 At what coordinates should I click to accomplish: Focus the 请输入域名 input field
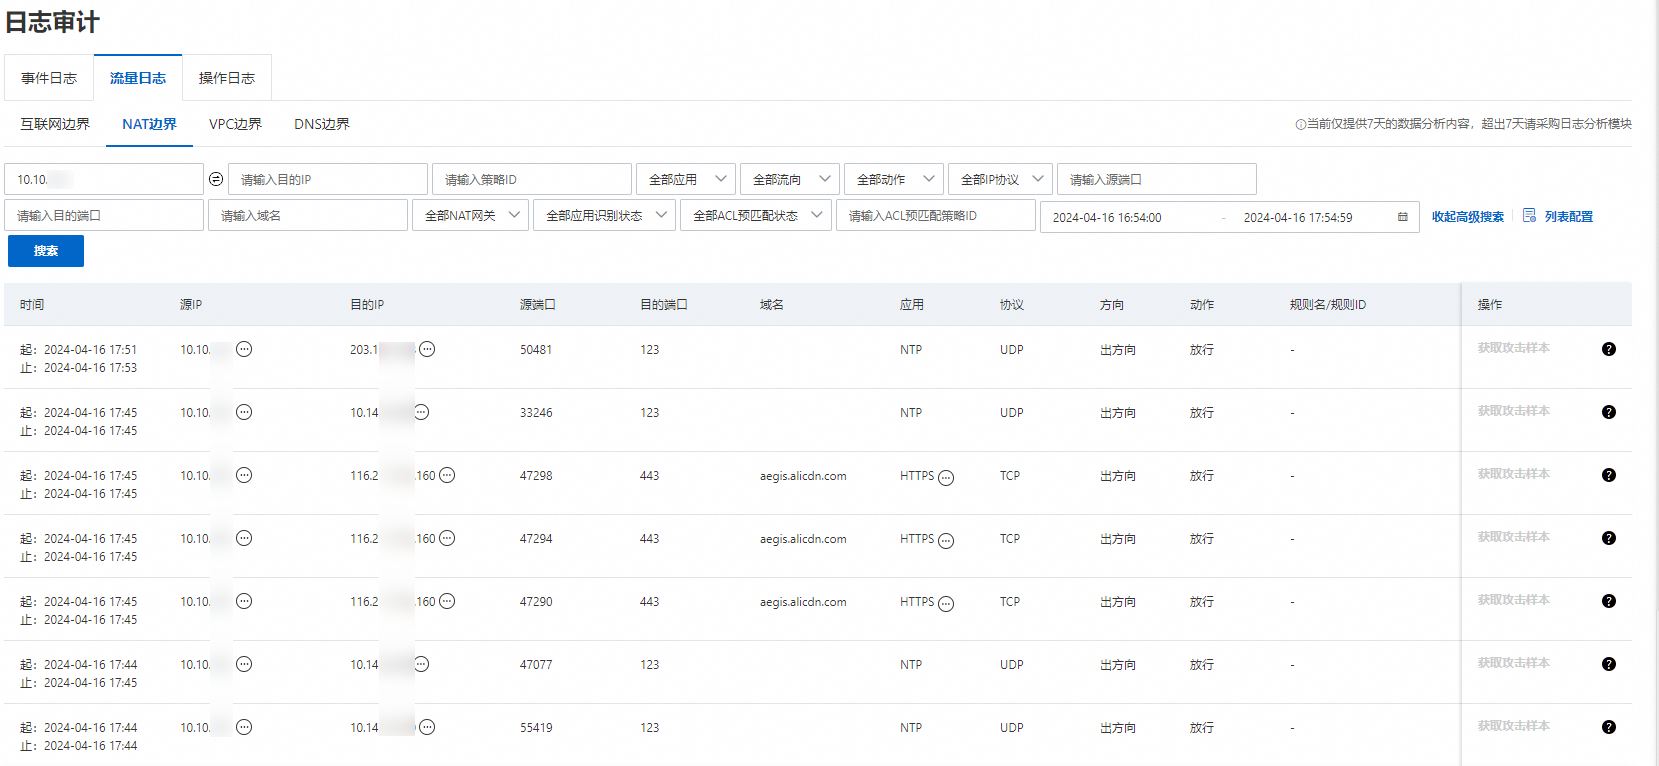click(308, 215)
